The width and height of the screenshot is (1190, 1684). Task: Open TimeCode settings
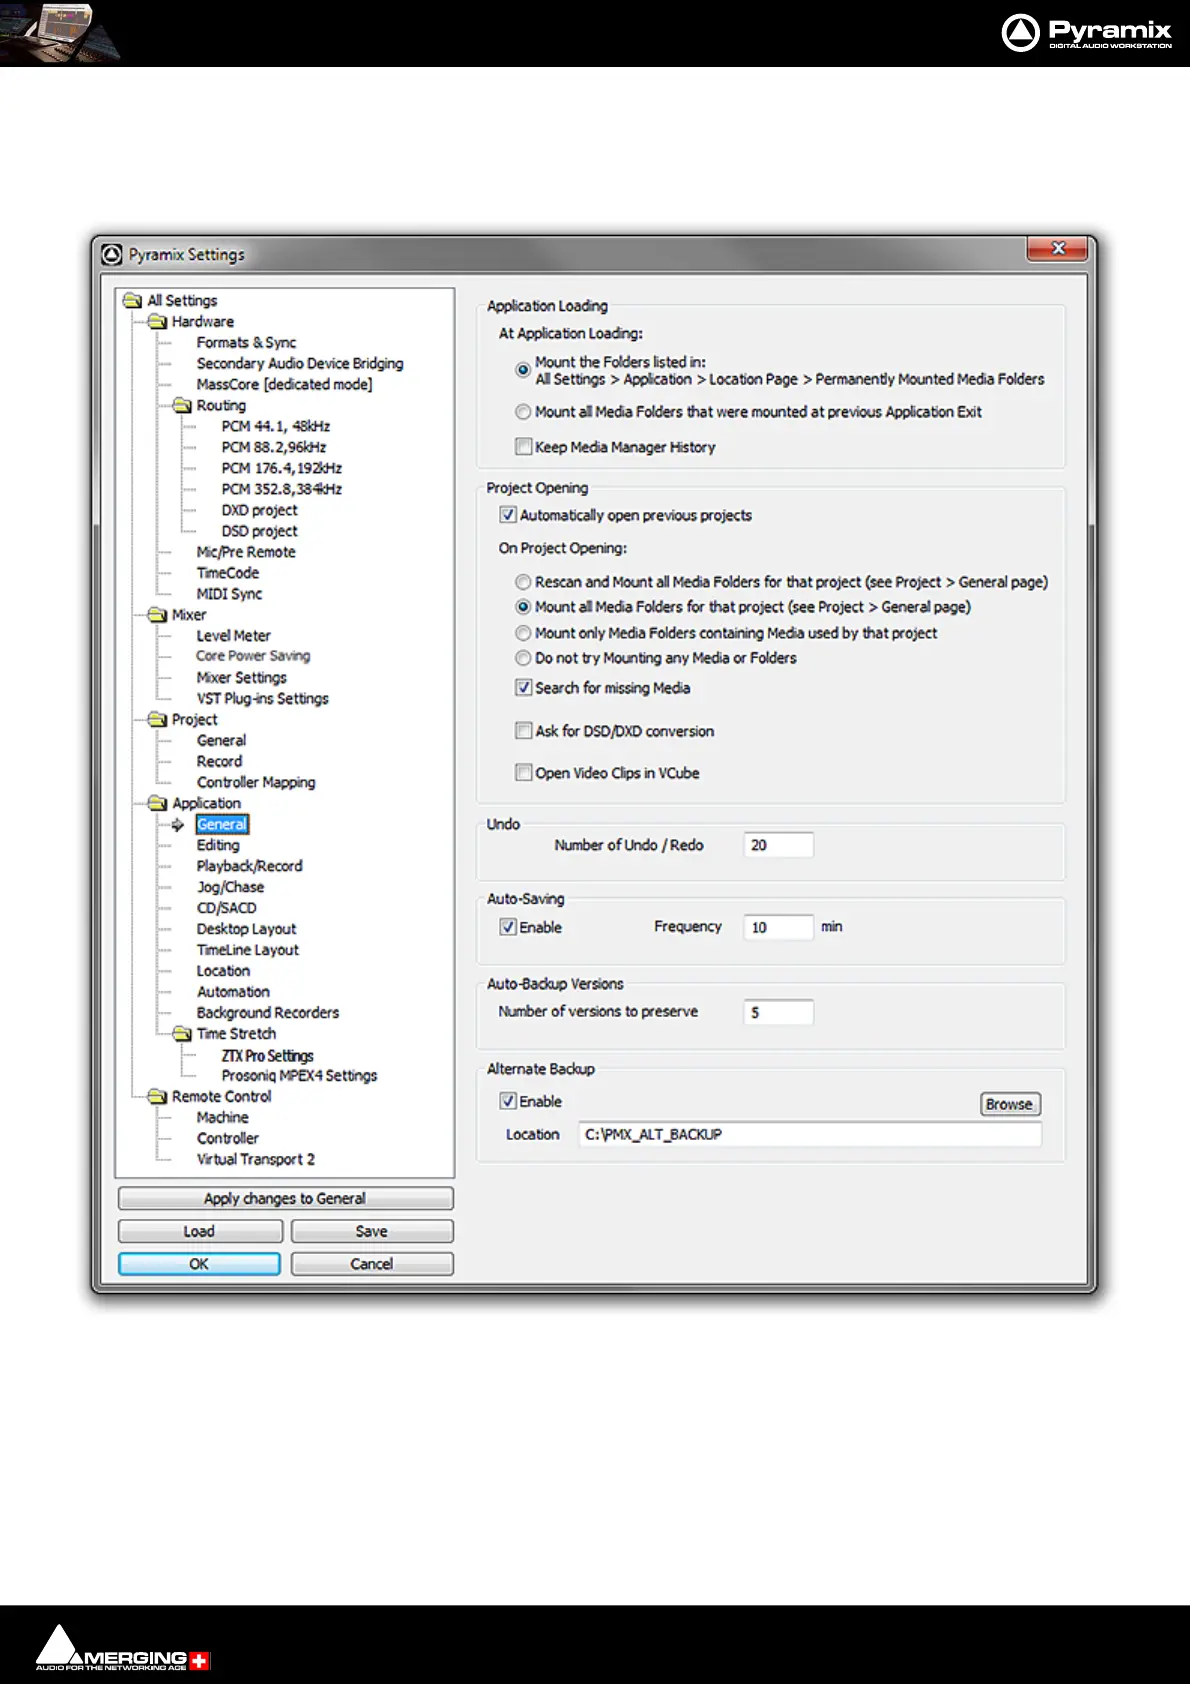coord(228,573)
